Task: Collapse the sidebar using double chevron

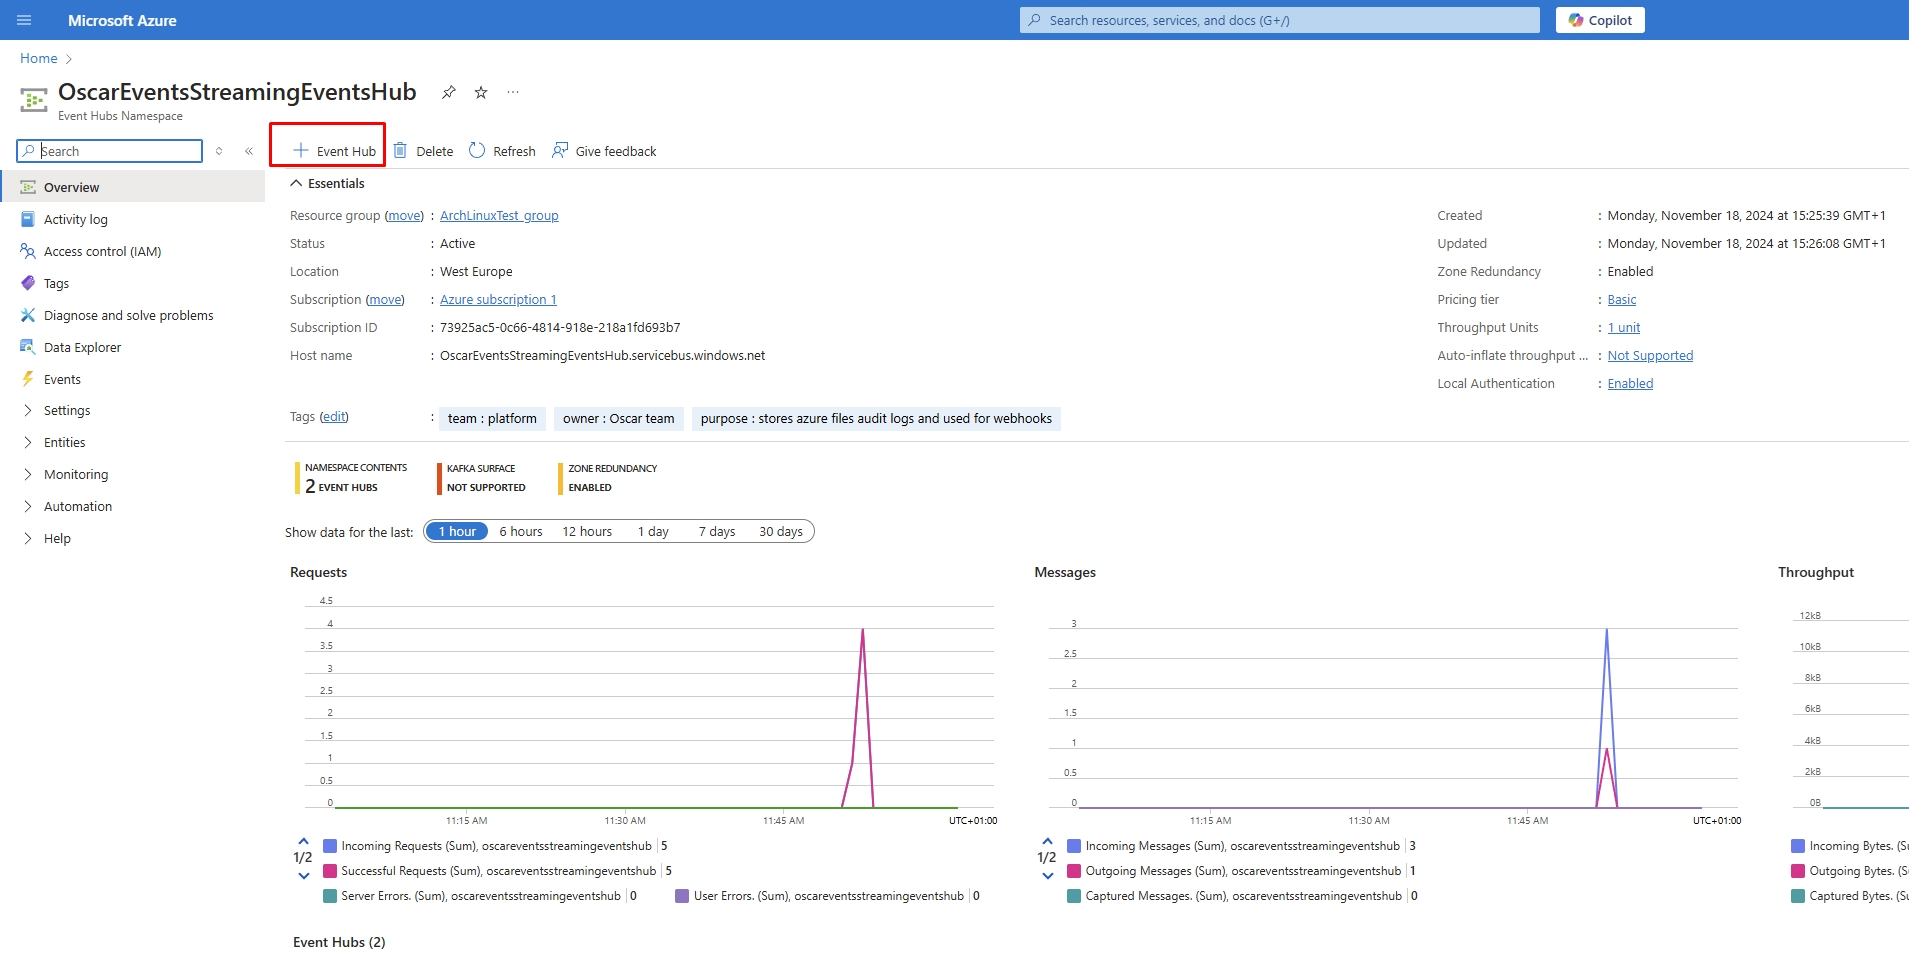Action: pyautogui.click(x=249, y=151)
